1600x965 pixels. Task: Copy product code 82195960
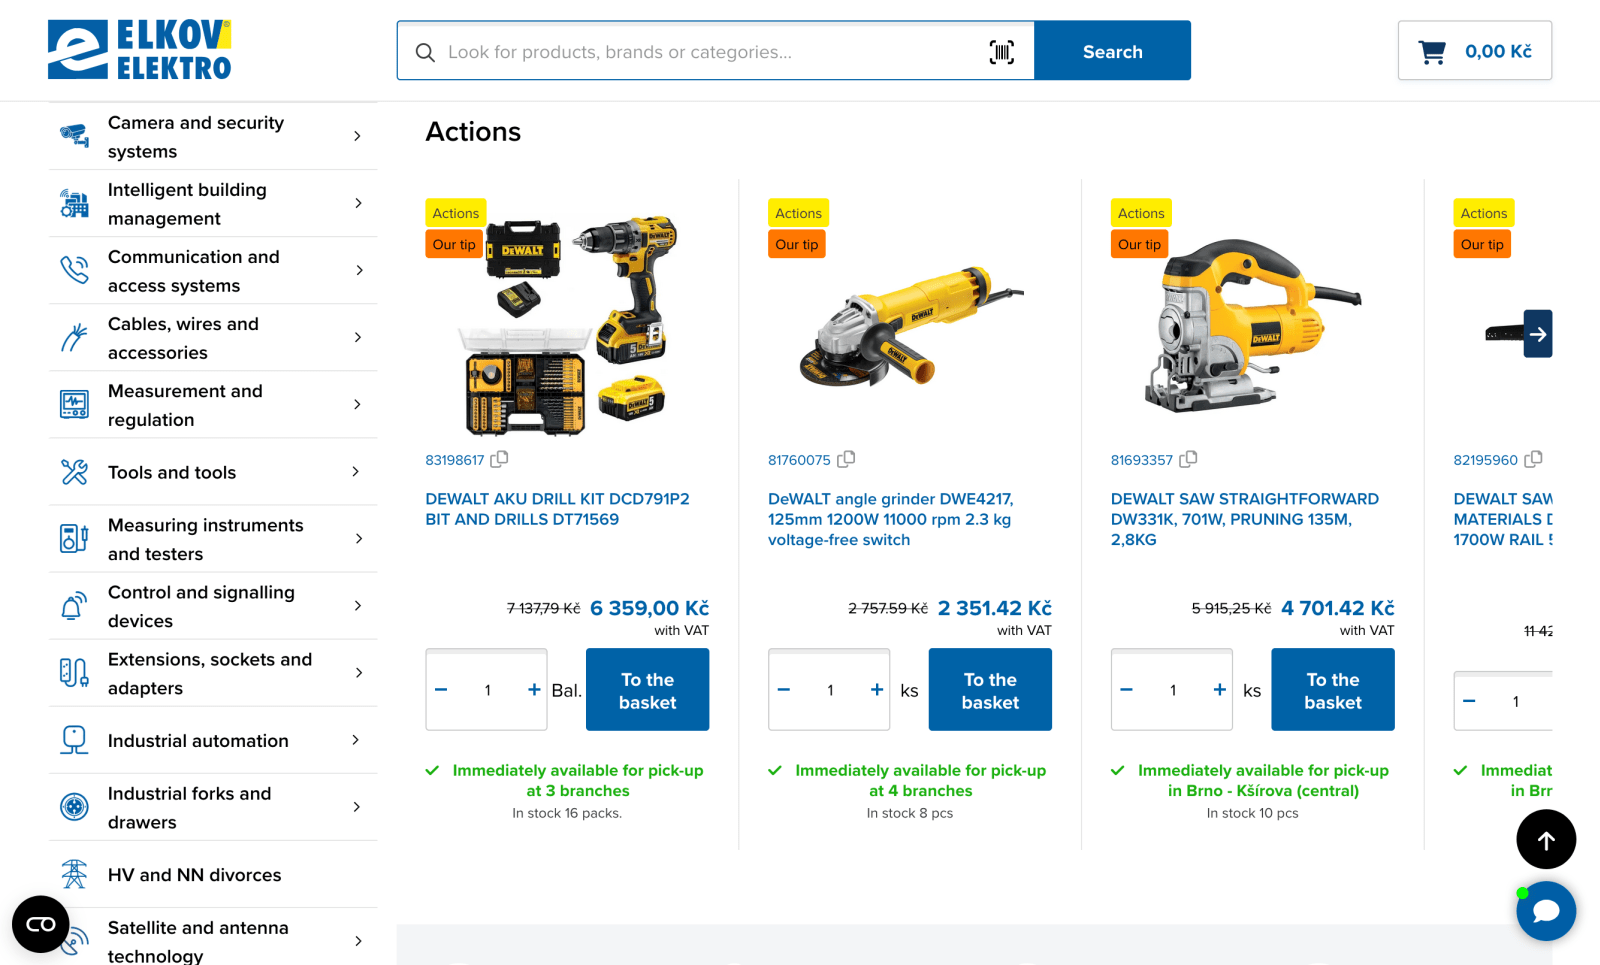click(x=1533, y=459)
